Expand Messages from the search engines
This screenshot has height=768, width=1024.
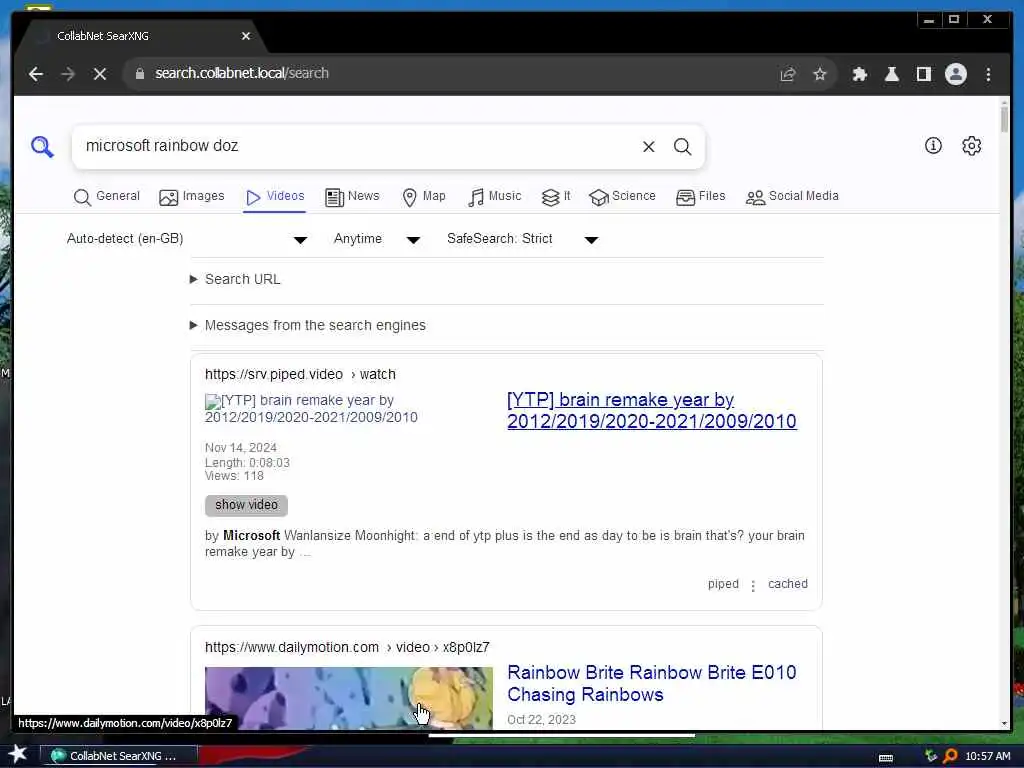[x=308, y=325]
